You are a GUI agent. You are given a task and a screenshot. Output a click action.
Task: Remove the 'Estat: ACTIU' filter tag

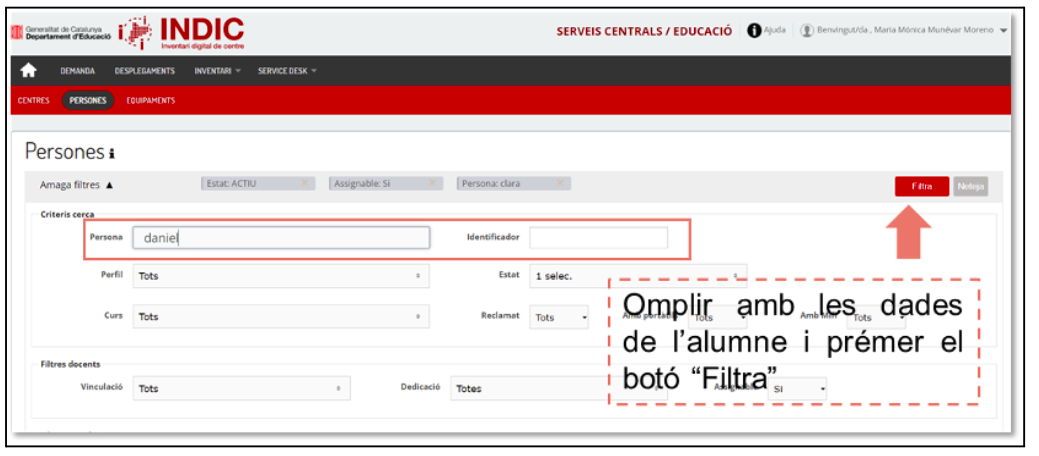click(x=304, y=183)
